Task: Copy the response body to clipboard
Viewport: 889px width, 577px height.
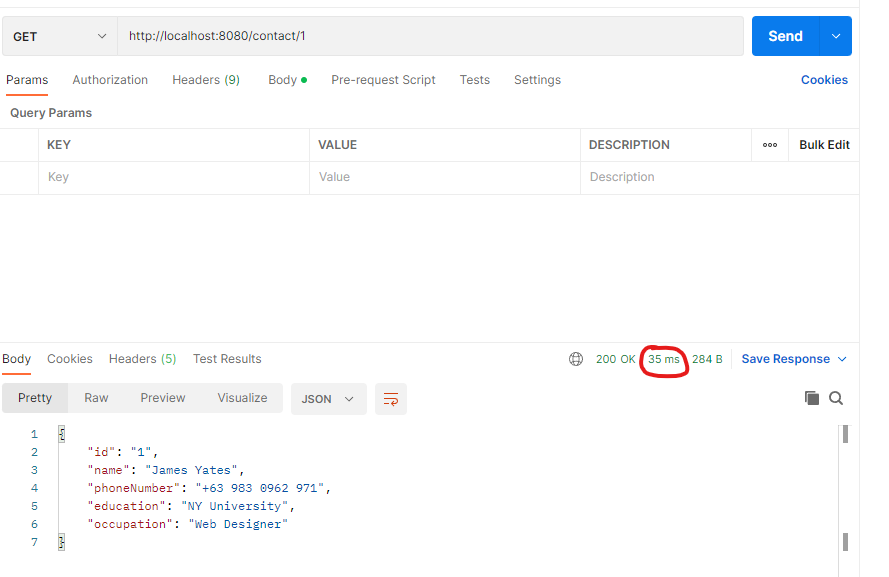Action: (812, 398)
